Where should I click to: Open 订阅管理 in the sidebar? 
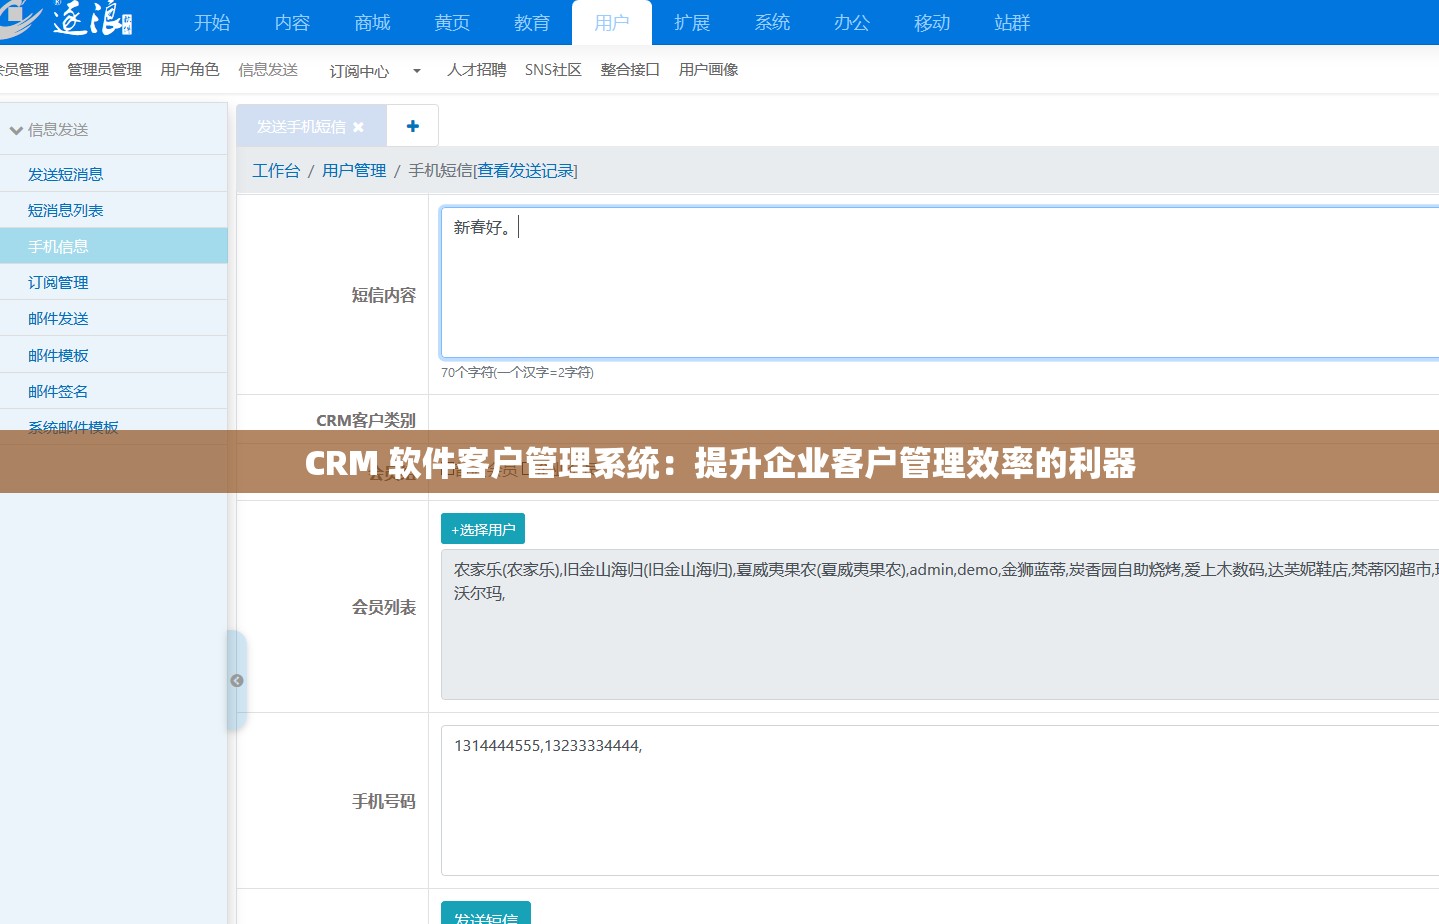[58, 282]
